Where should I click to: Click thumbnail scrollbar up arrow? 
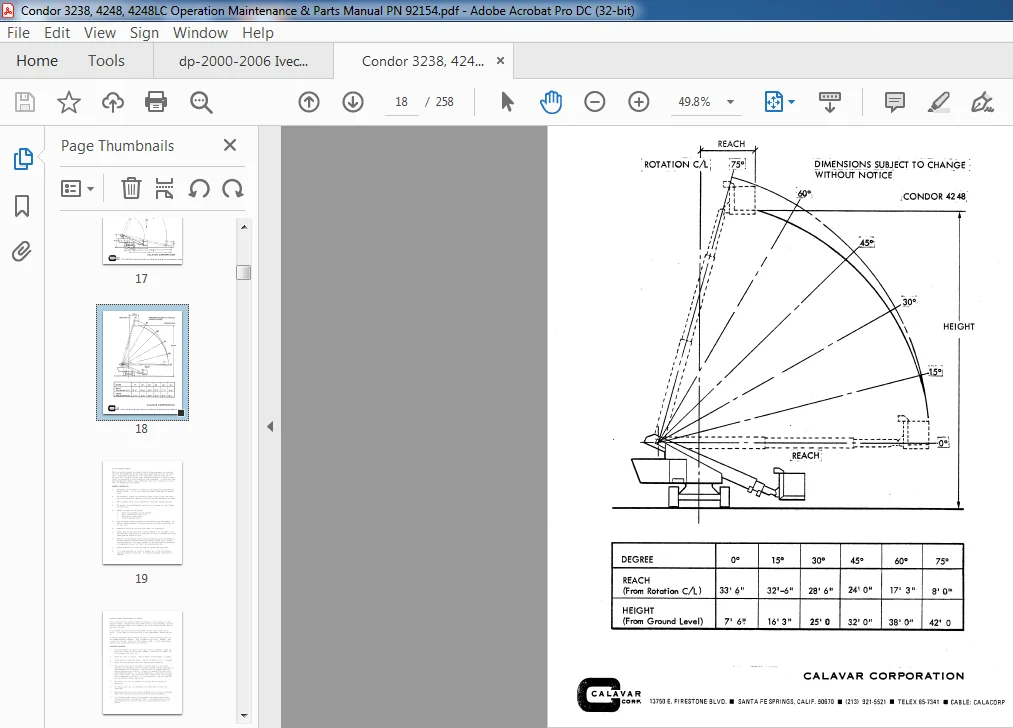[244, 227]
